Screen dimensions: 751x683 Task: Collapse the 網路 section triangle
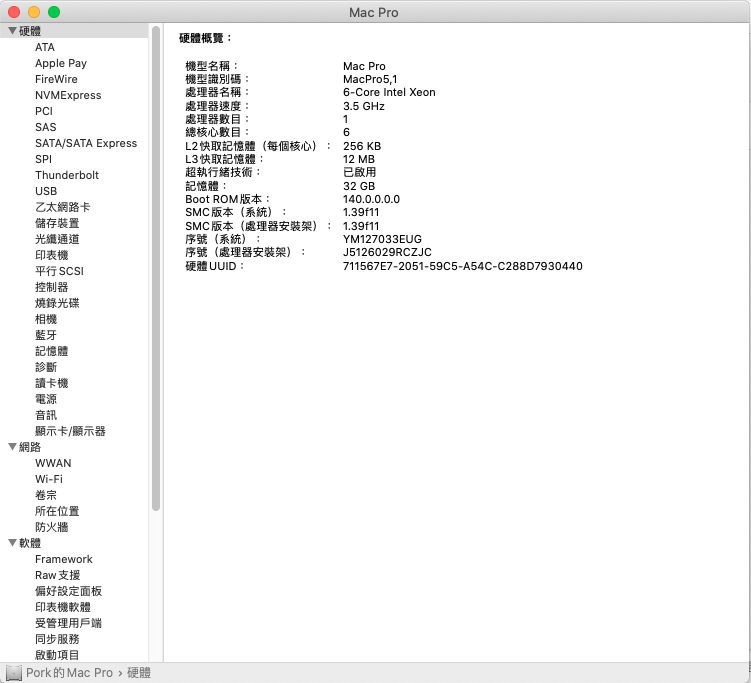[12, 447]
